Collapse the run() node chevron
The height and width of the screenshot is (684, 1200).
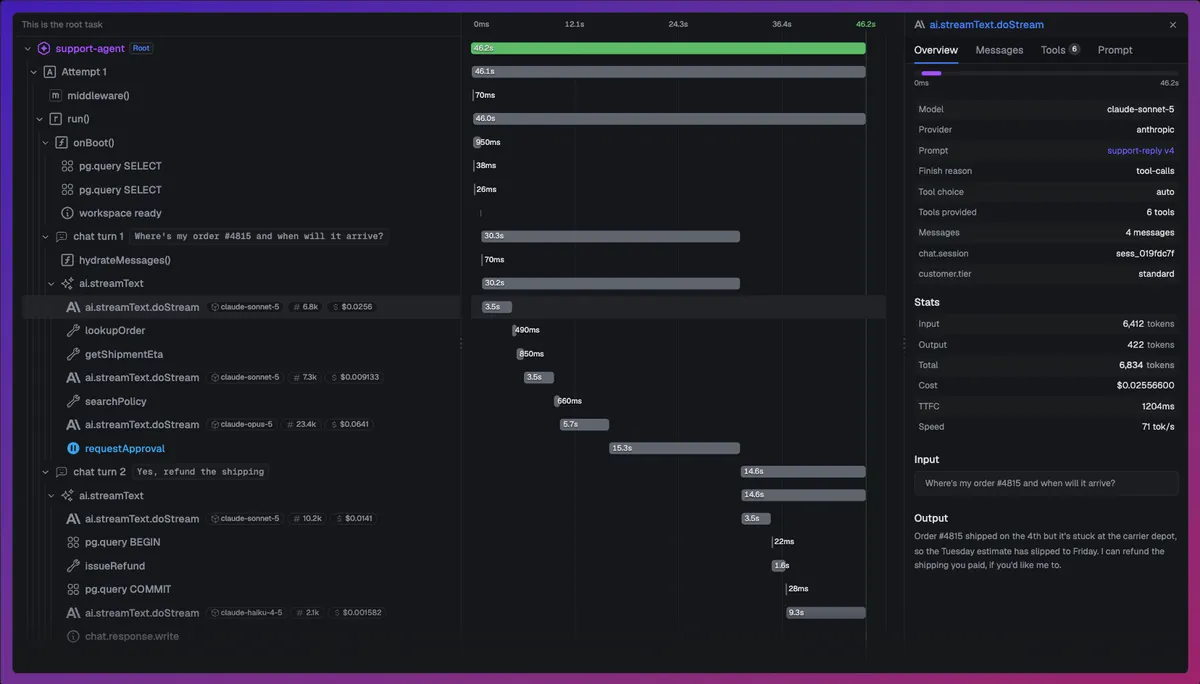40,119
